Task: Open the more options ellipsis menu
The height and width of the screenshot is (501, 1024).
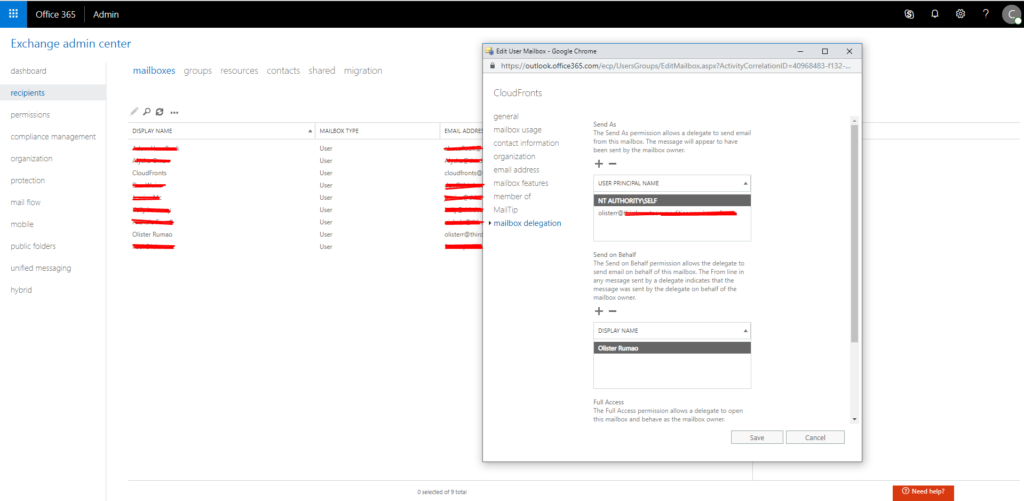Action: tap(174, 112)
